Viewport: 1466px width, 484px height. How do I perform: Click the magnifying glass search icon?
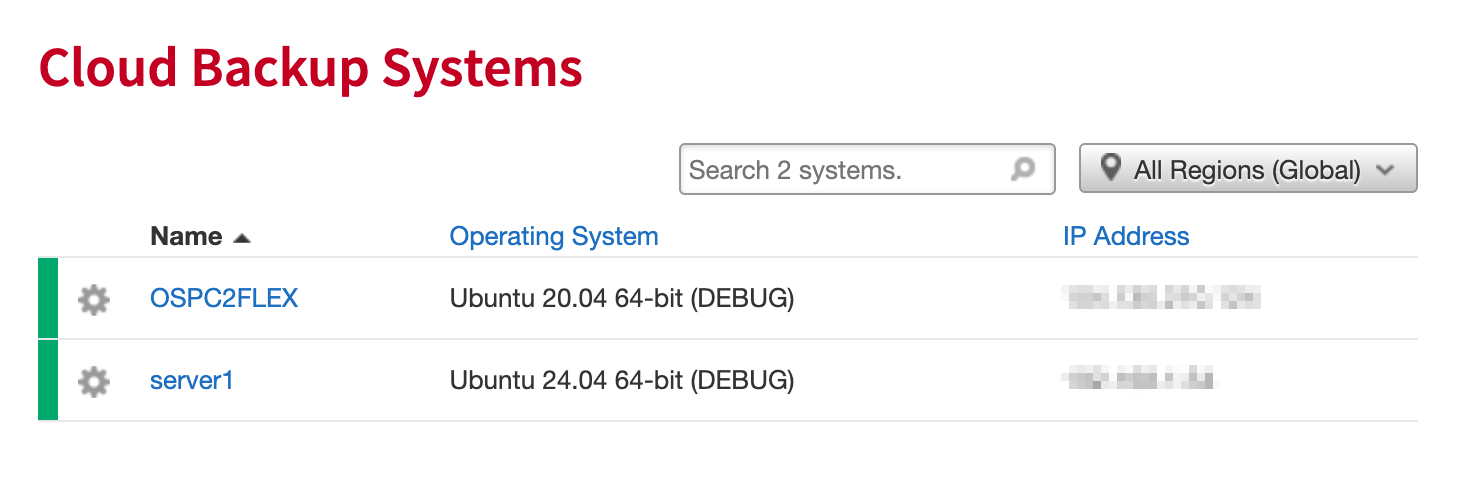coord(1022,169)
